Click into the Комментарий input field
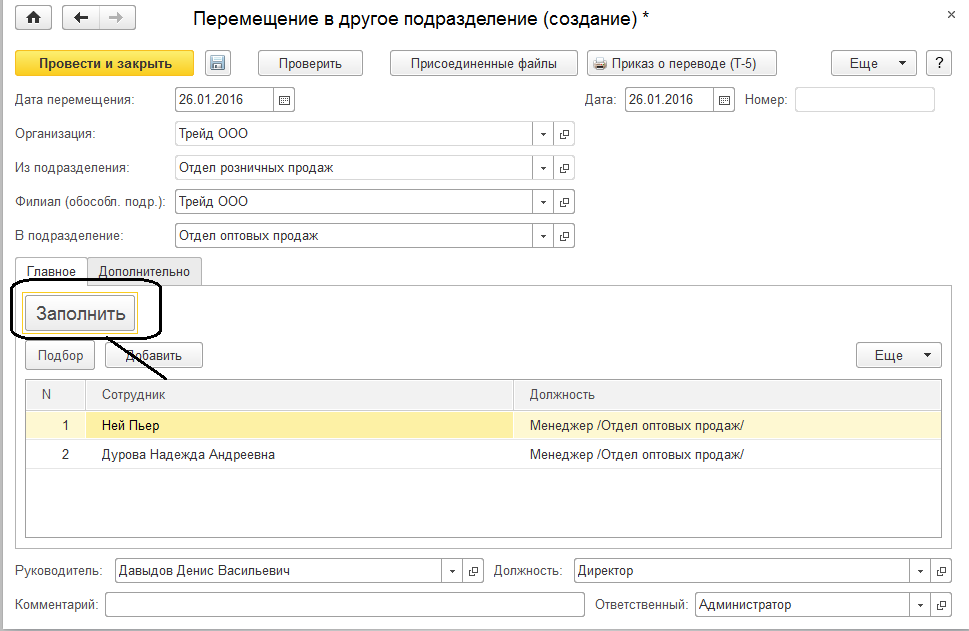 (344, 605)
